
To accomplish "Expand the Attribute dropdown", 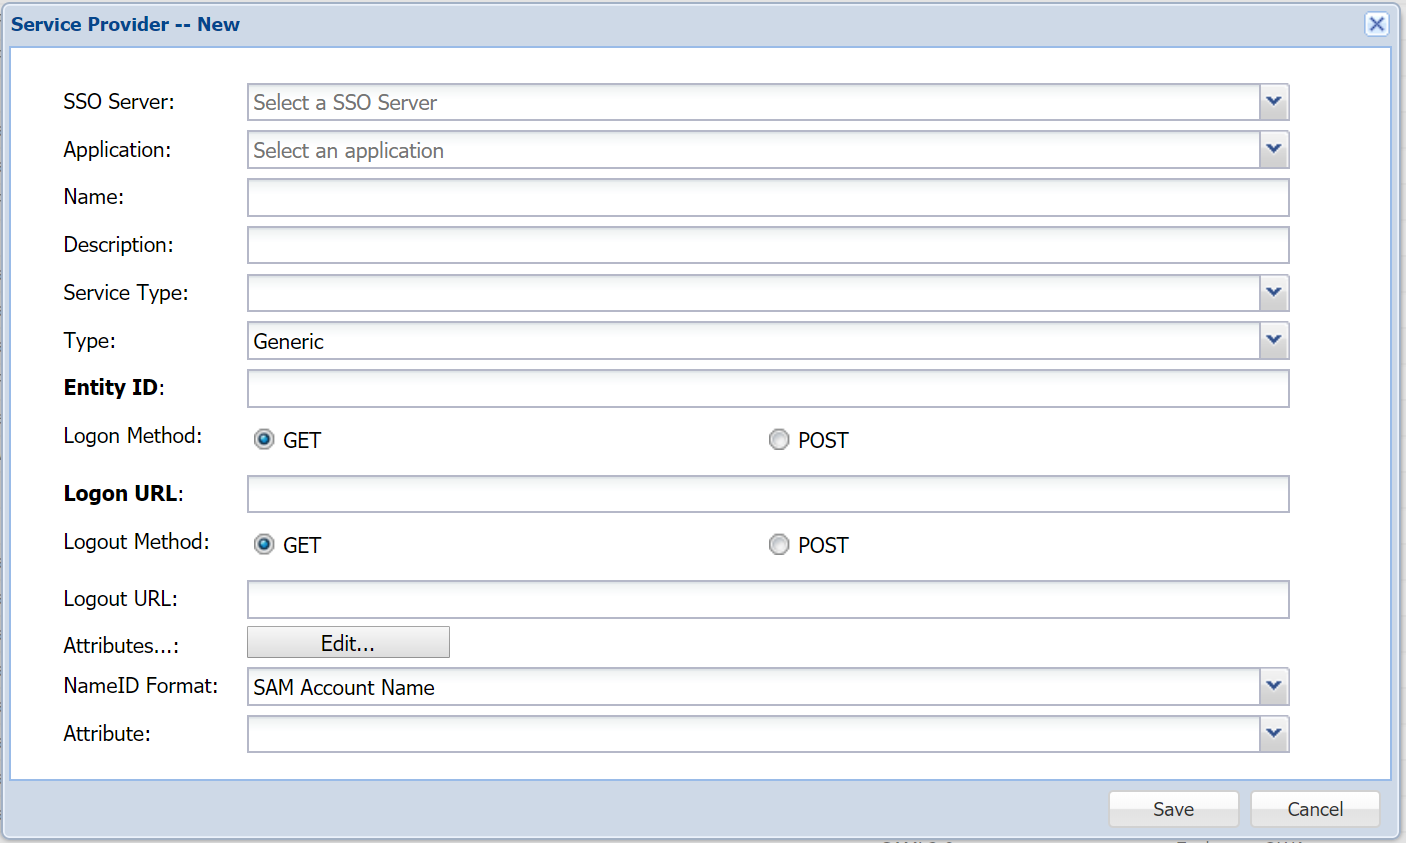I will pos(1273,734).
